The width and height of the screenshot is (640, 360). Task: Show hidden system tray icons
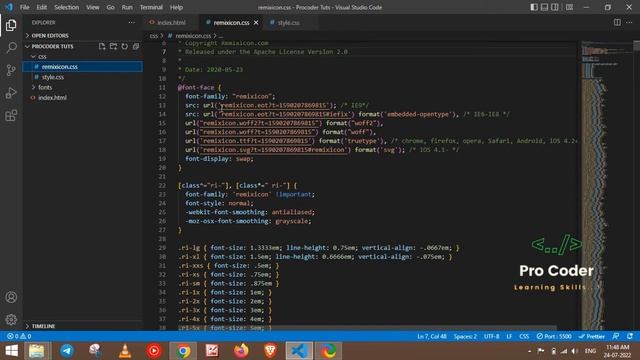(529, 351)
